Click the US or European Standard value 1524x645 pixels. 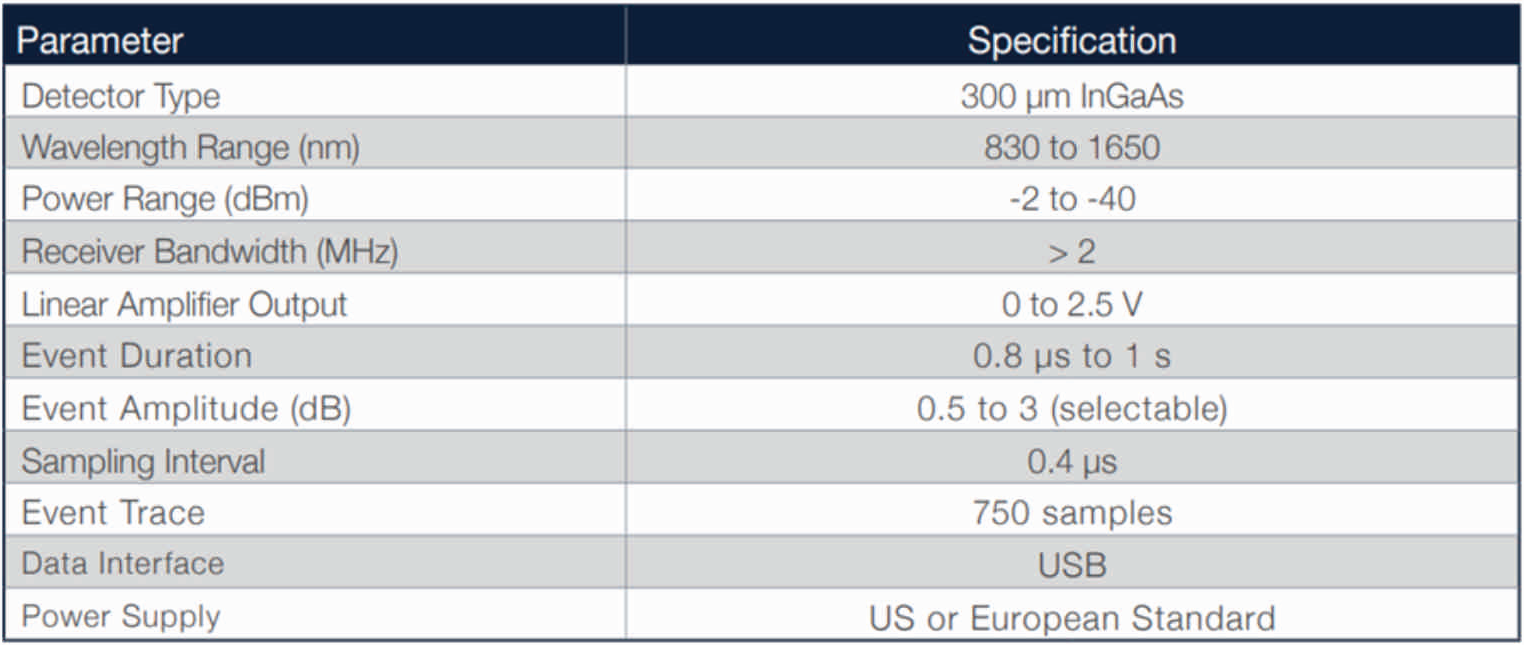(x=1071, y=617)
